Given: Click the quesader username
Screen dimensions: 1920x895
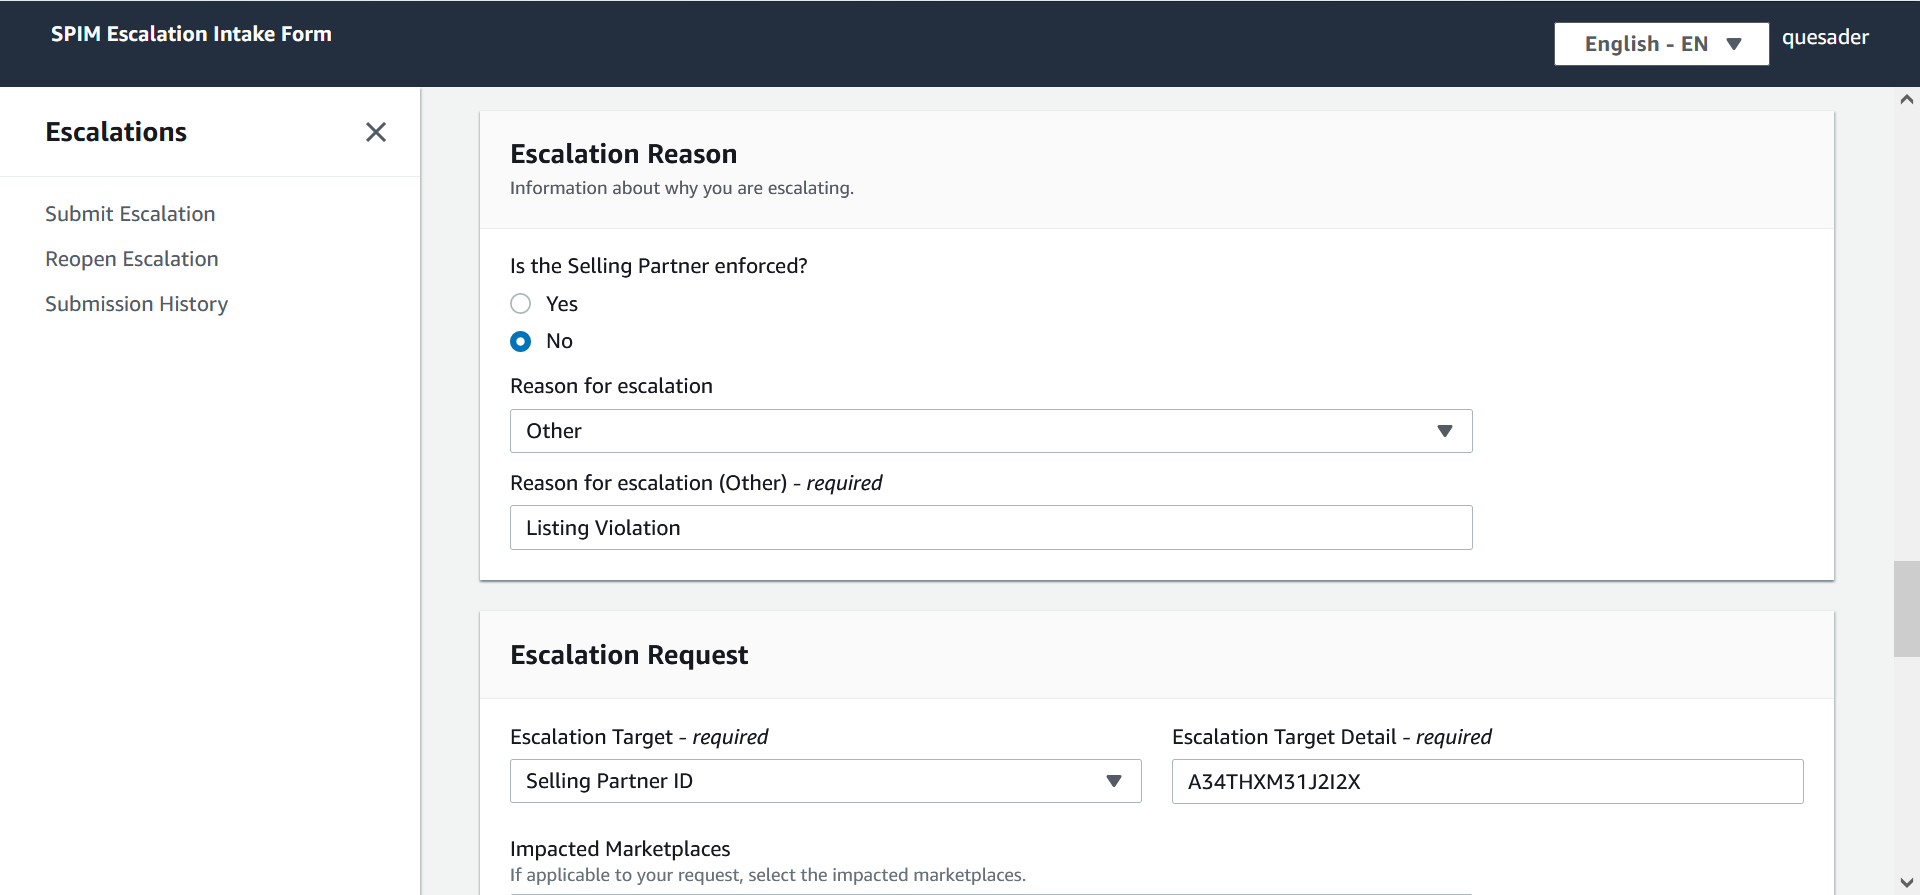Looking at the screenshot, I should 1825,38.
